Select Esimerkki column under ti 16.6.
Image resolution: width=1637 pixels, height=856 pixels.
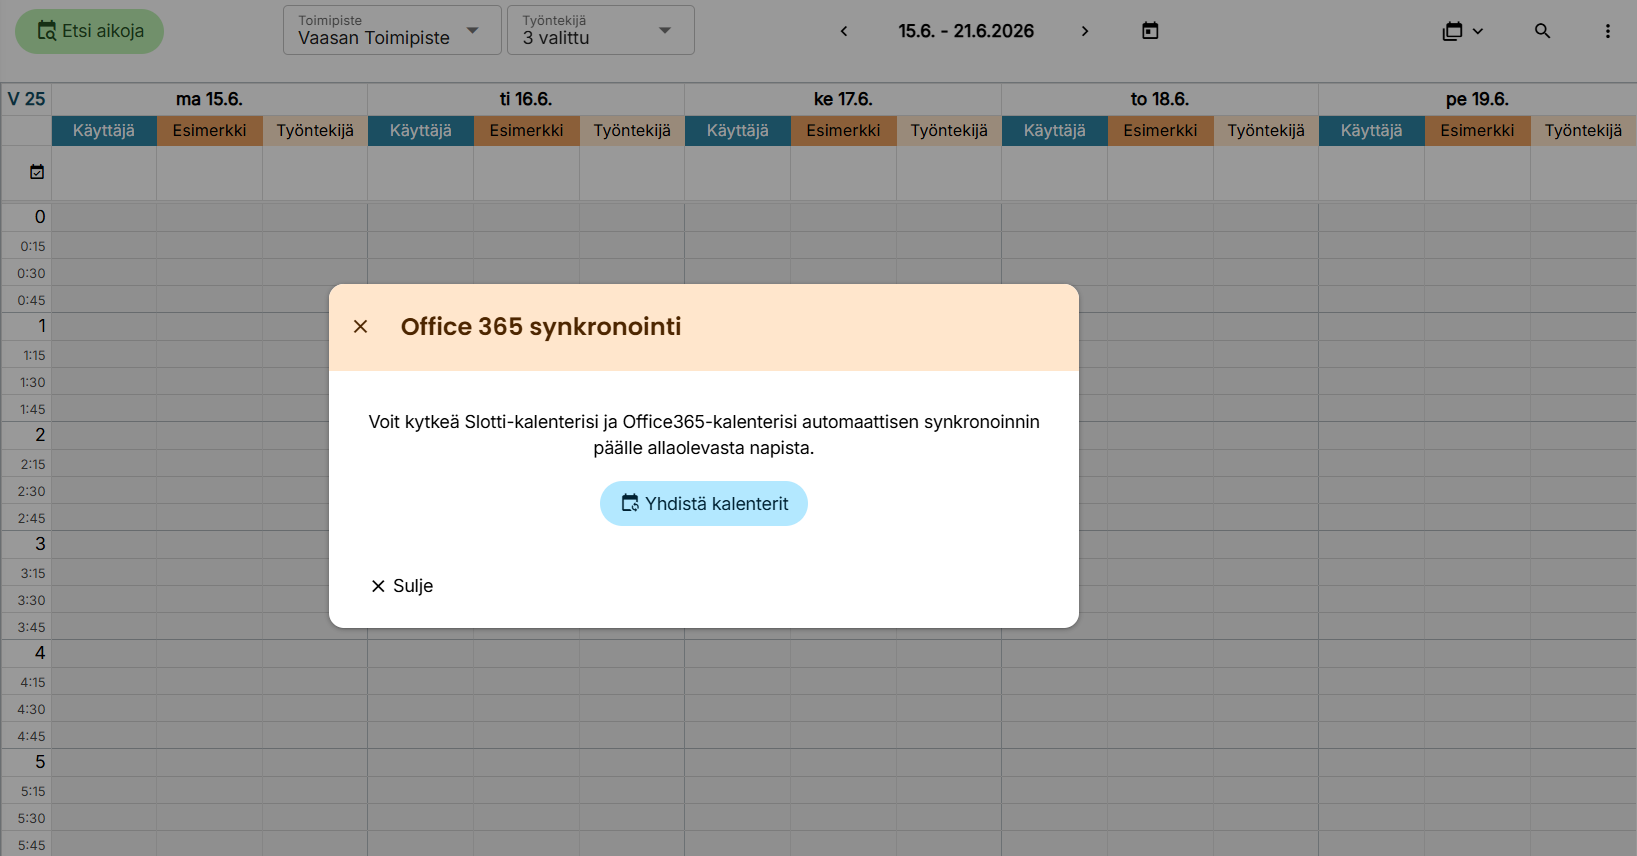click(x=526, y=131)
